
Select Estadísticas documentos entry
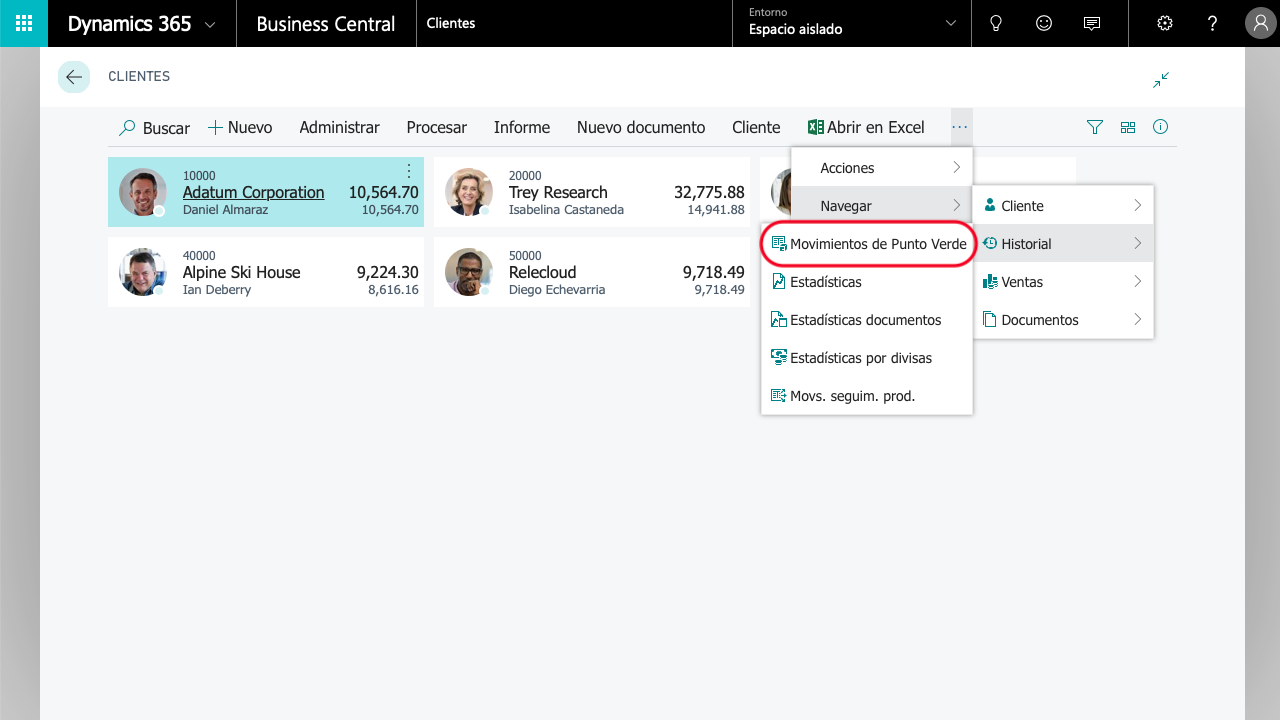[867, 320]
